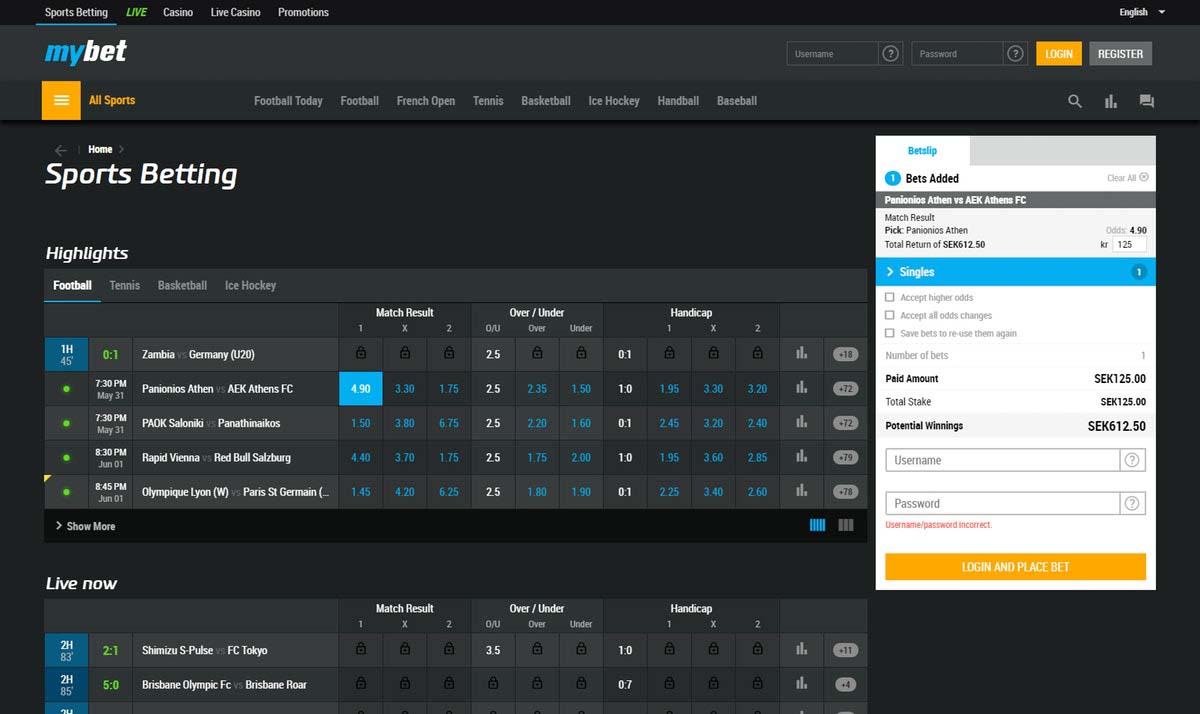This screenshot has height=714, width=1200.
Task: Select the Betslip tab
Action: 922,151
